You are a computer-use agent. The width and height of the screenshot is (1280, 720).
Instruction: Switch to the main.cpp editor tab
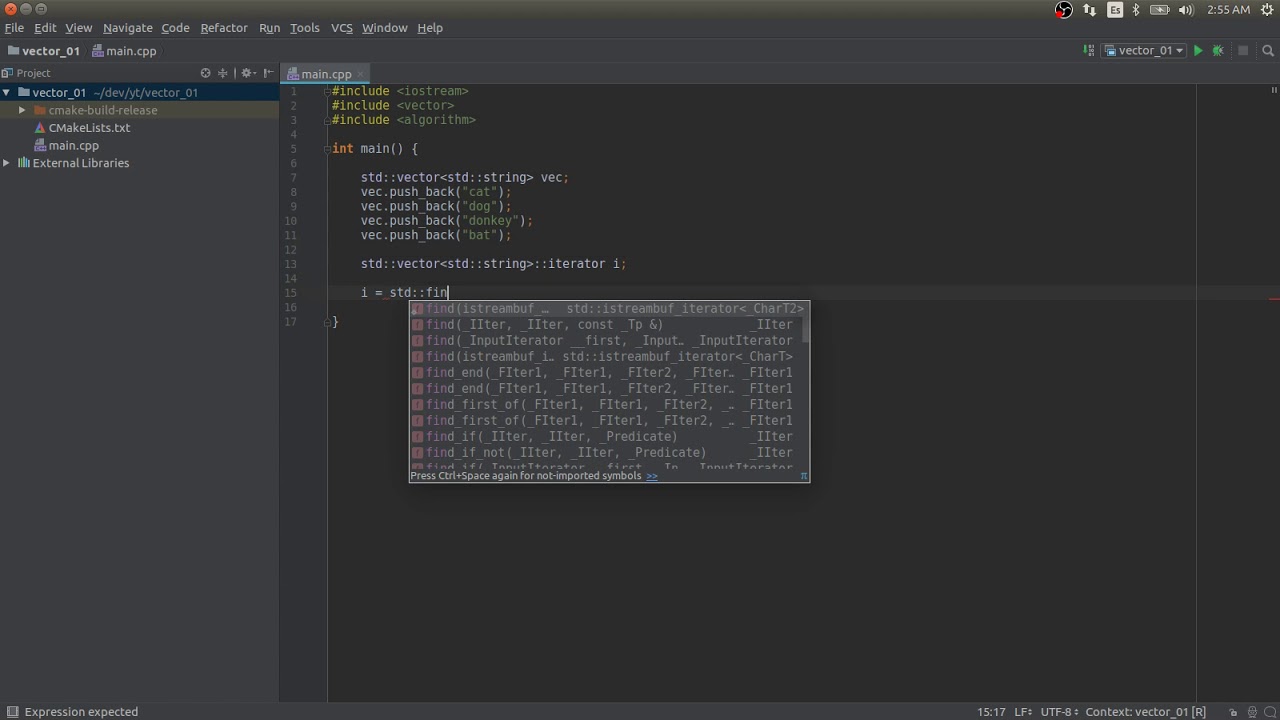pos(326,73)
